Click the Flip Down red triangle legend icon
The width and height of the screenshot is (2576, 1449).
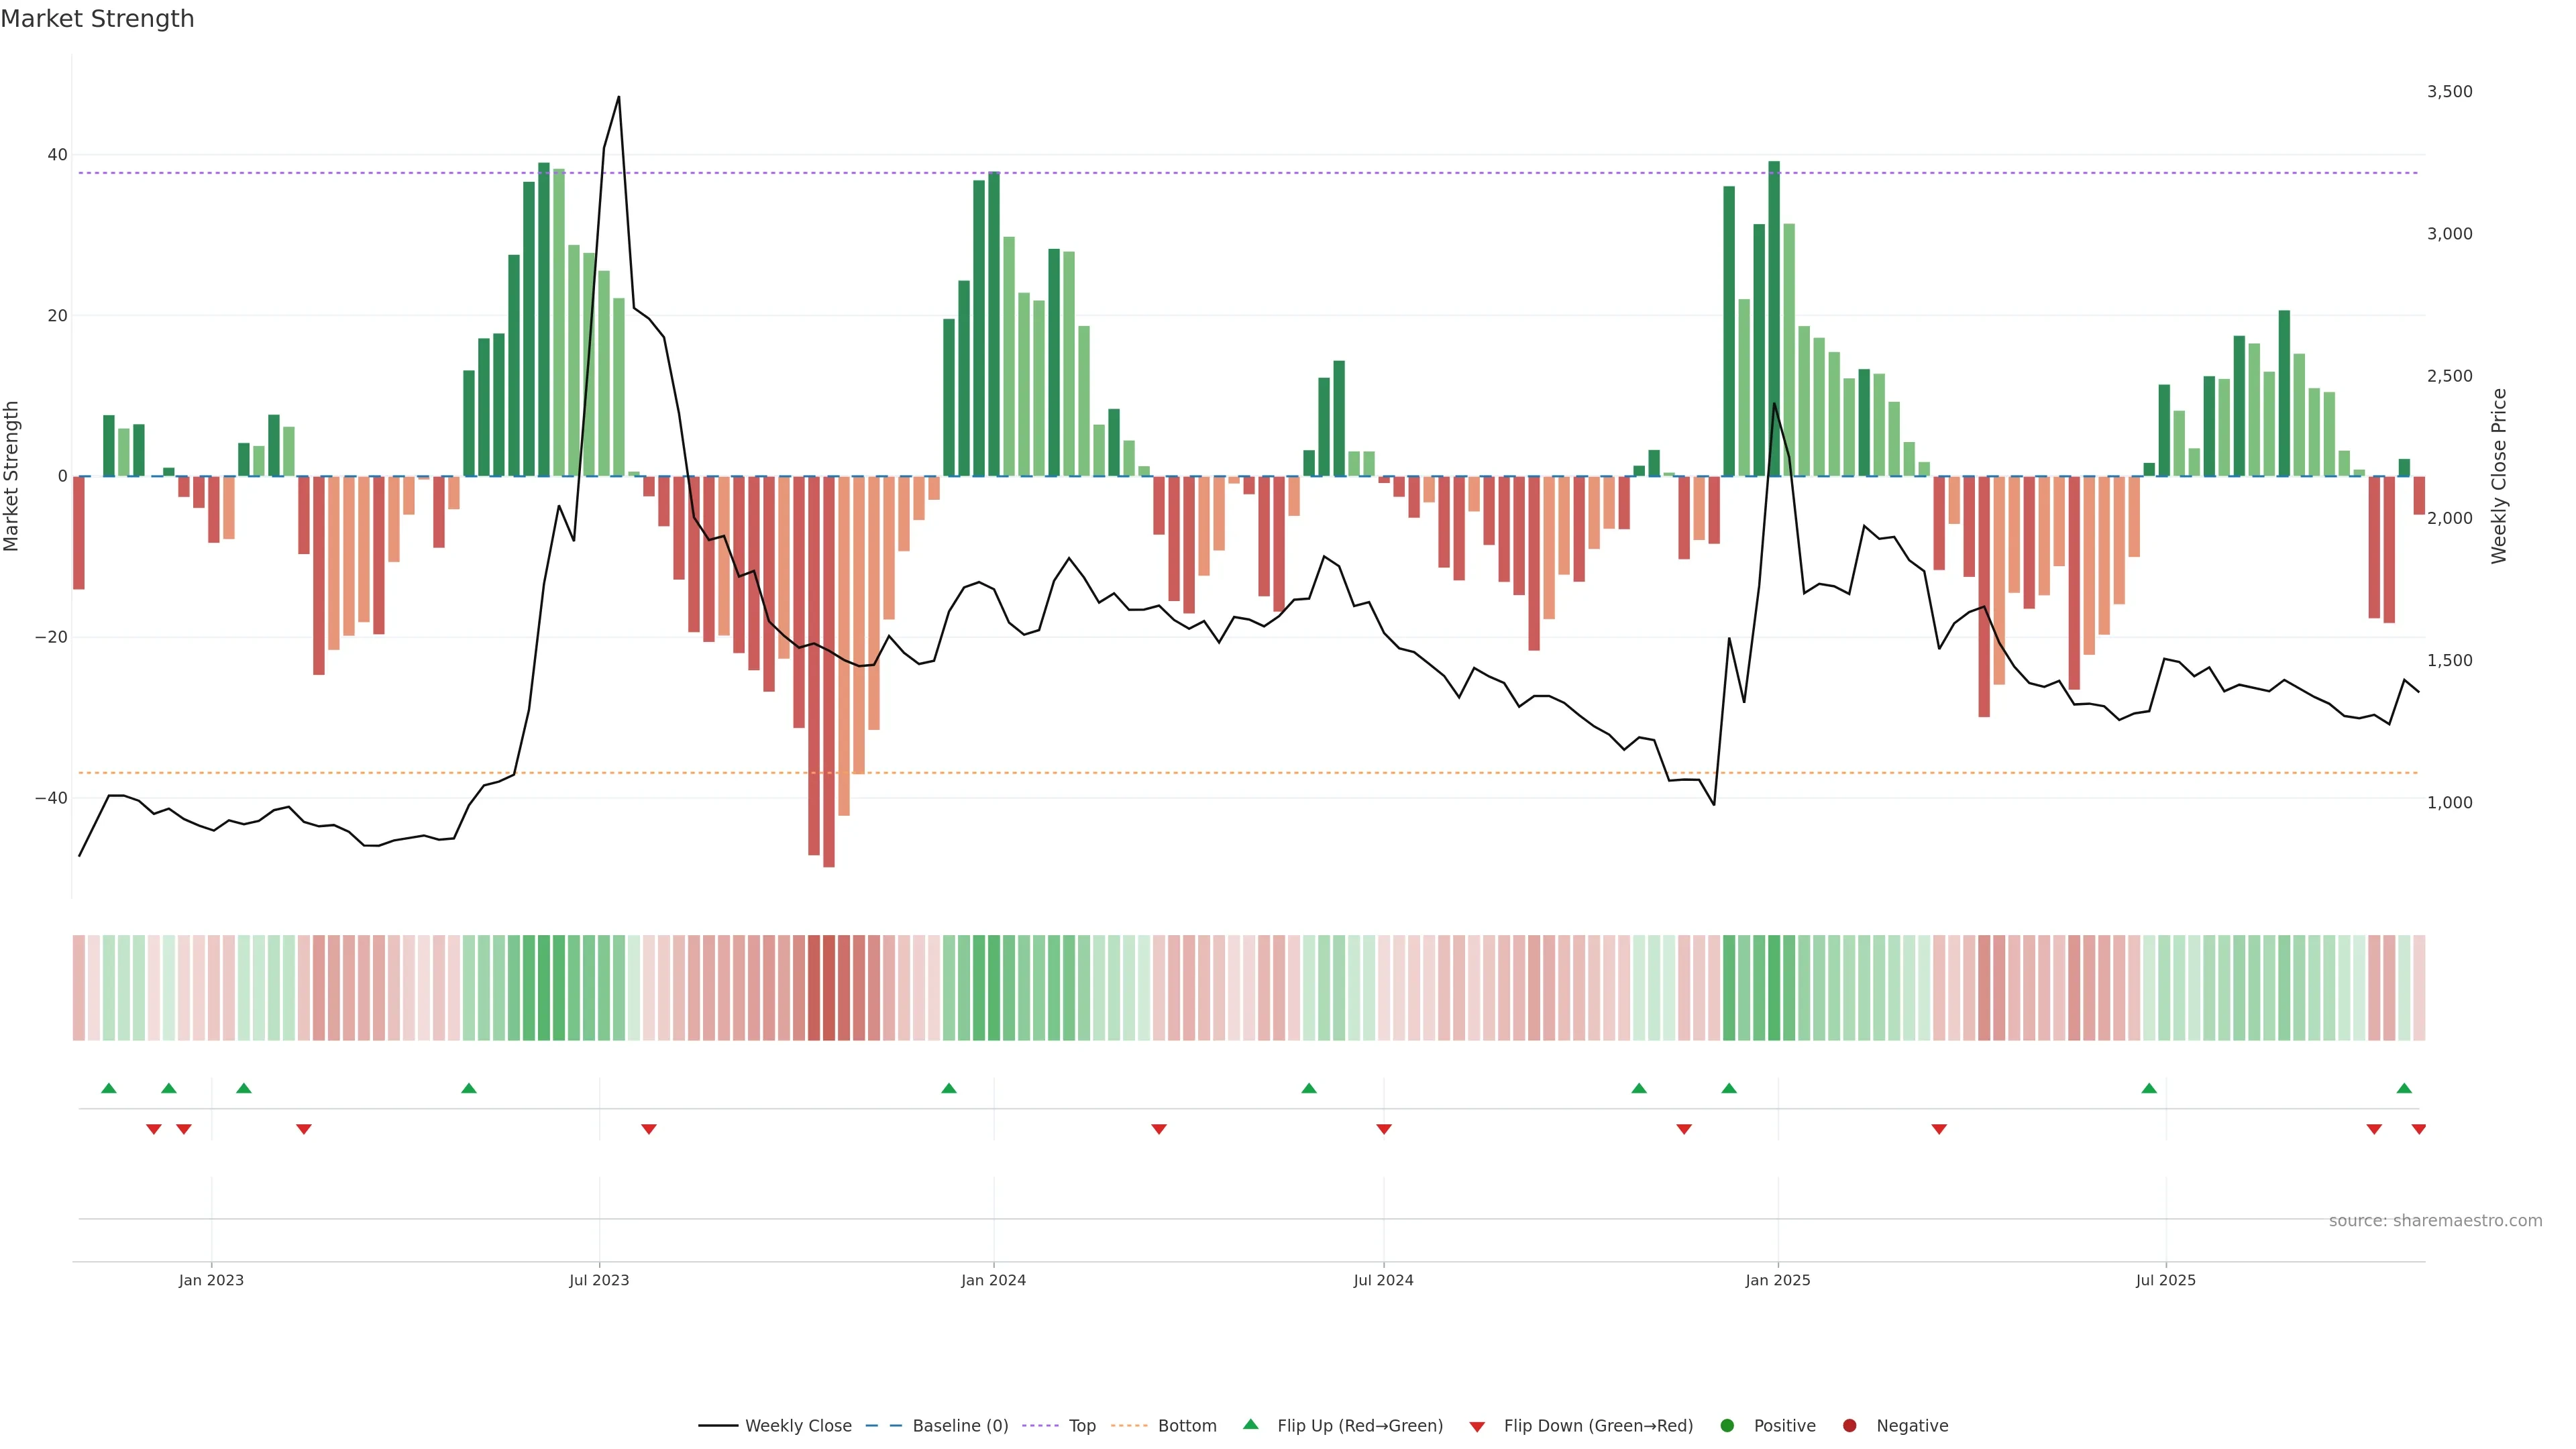tap(1477, 1426)
